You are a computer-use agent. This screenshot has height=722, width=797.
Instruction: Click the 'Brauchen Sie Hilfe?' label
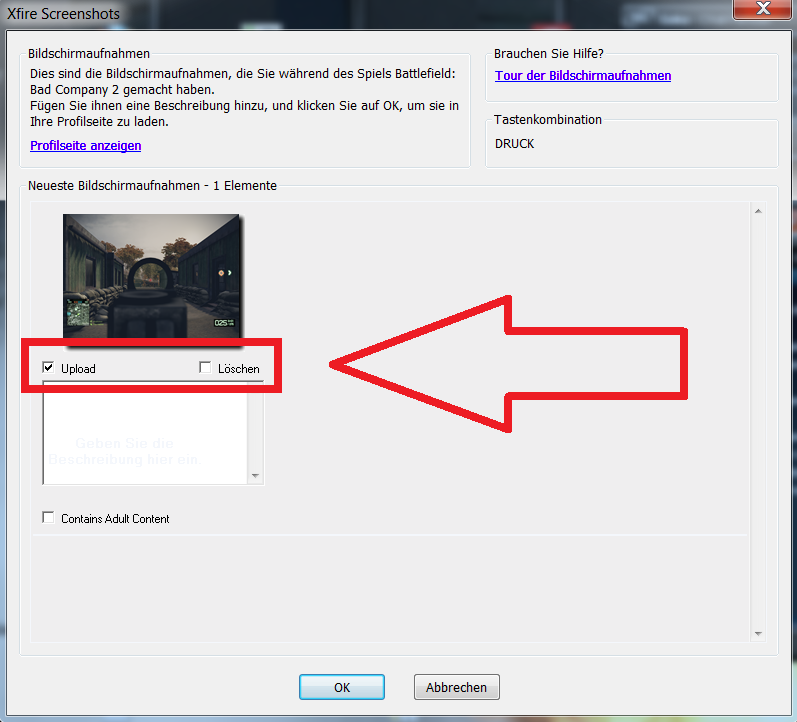[549, 53]
